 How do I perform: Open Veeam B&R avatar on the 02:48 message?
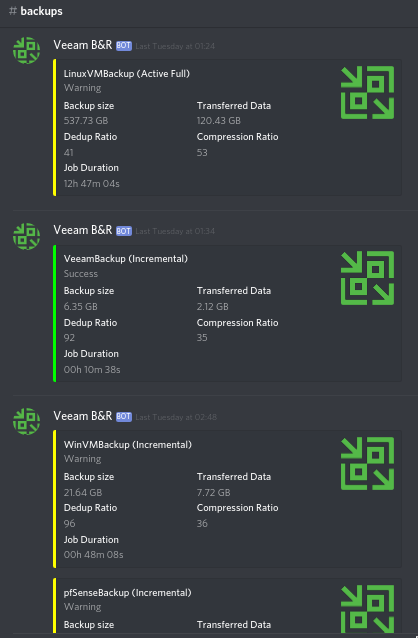26,421
